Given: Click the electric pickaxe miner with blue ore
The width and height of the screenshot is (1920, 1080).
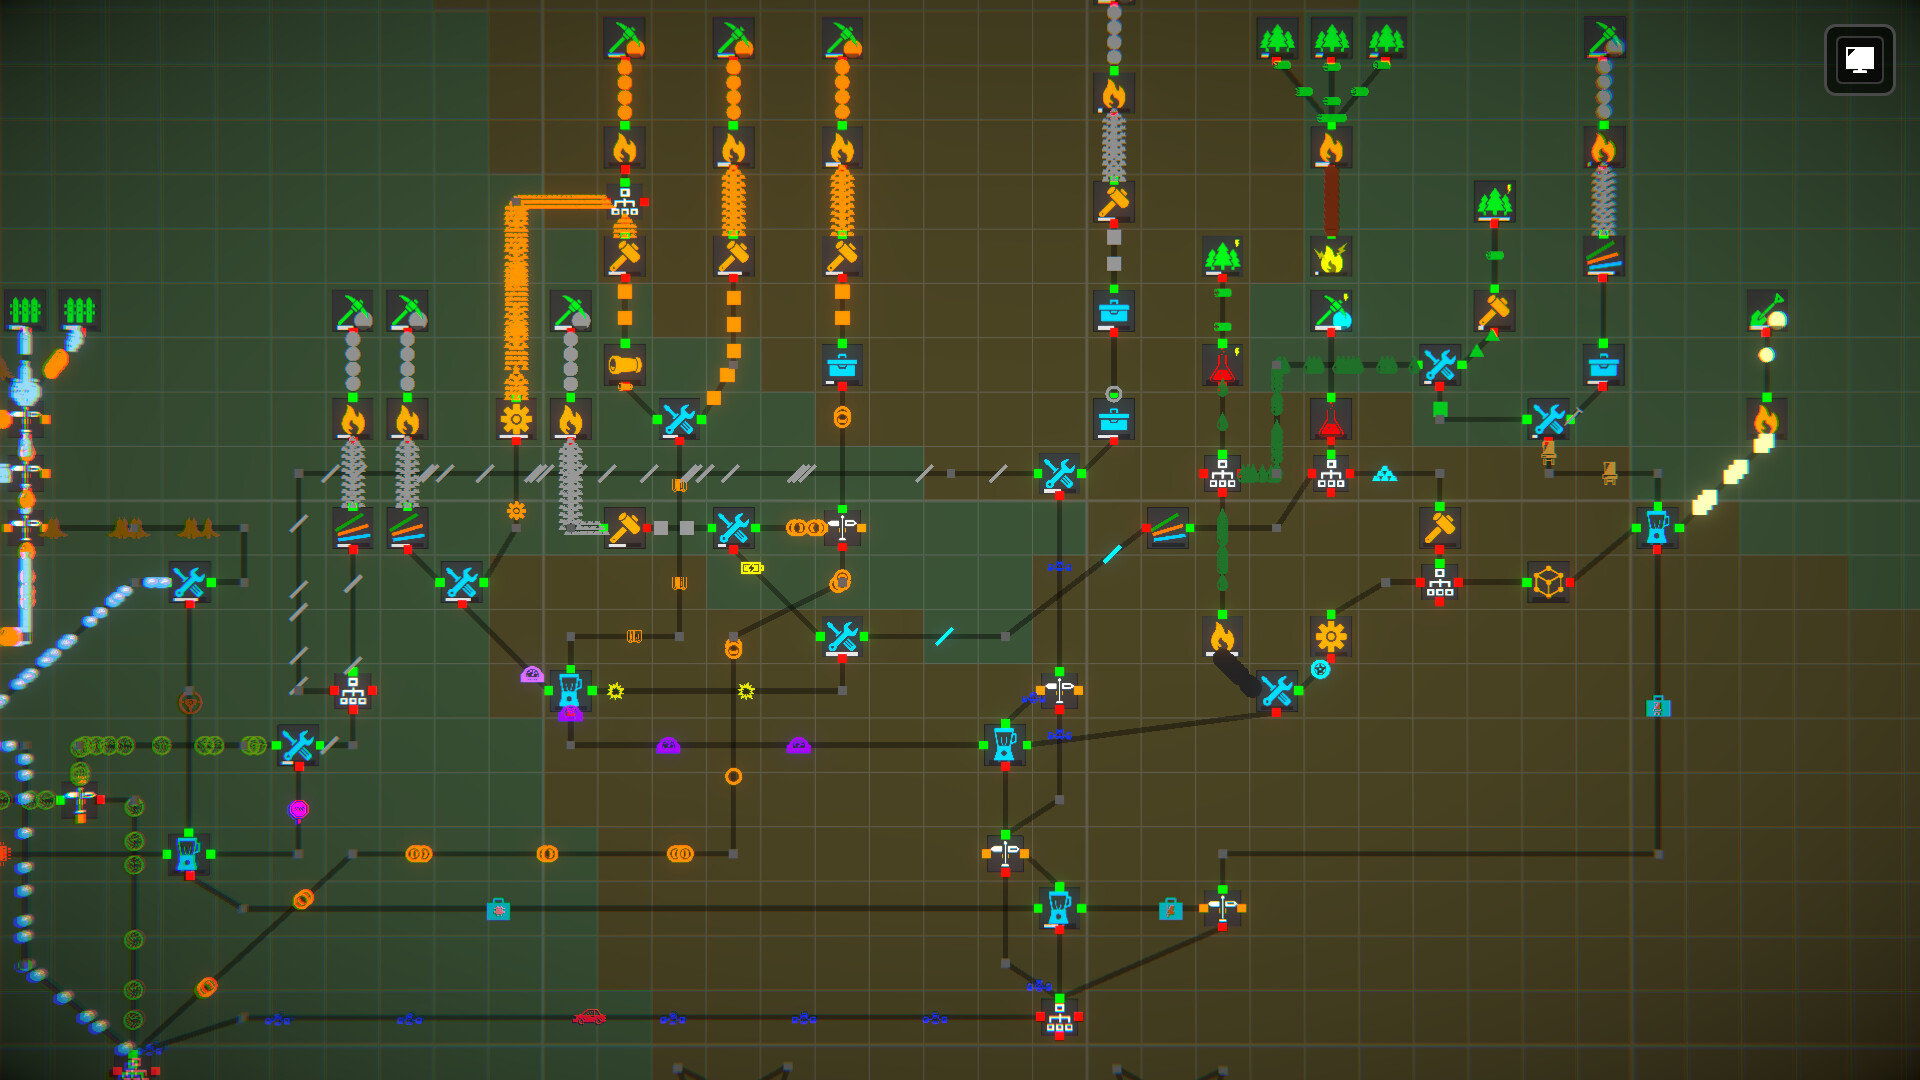Looking at the screenshot, I should 1332,312.
